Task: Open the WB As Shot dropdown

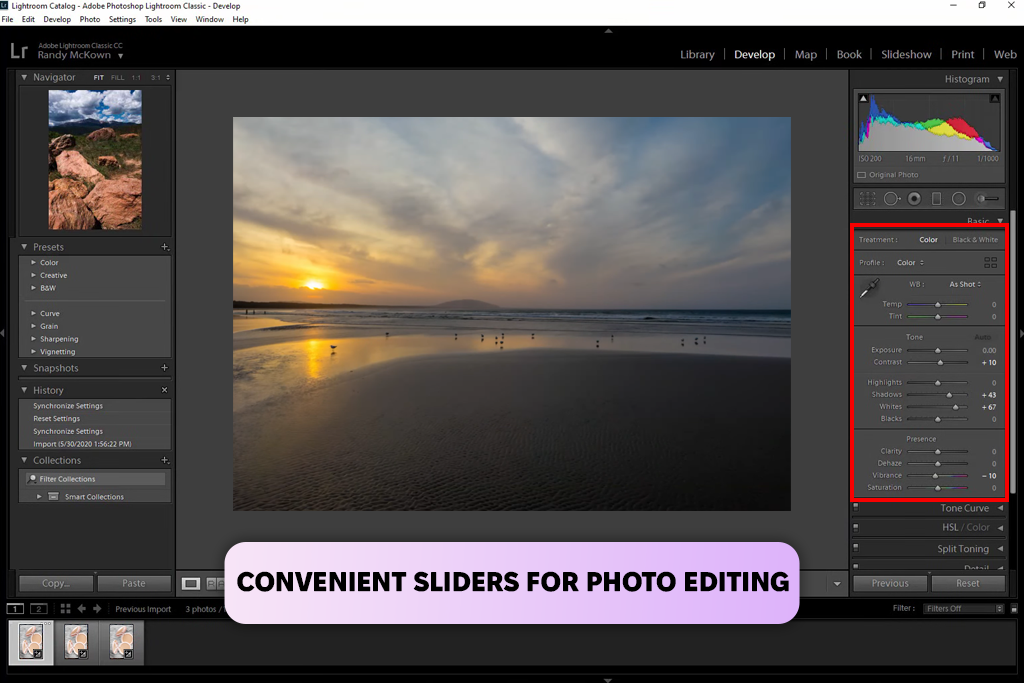Action: 965,284
